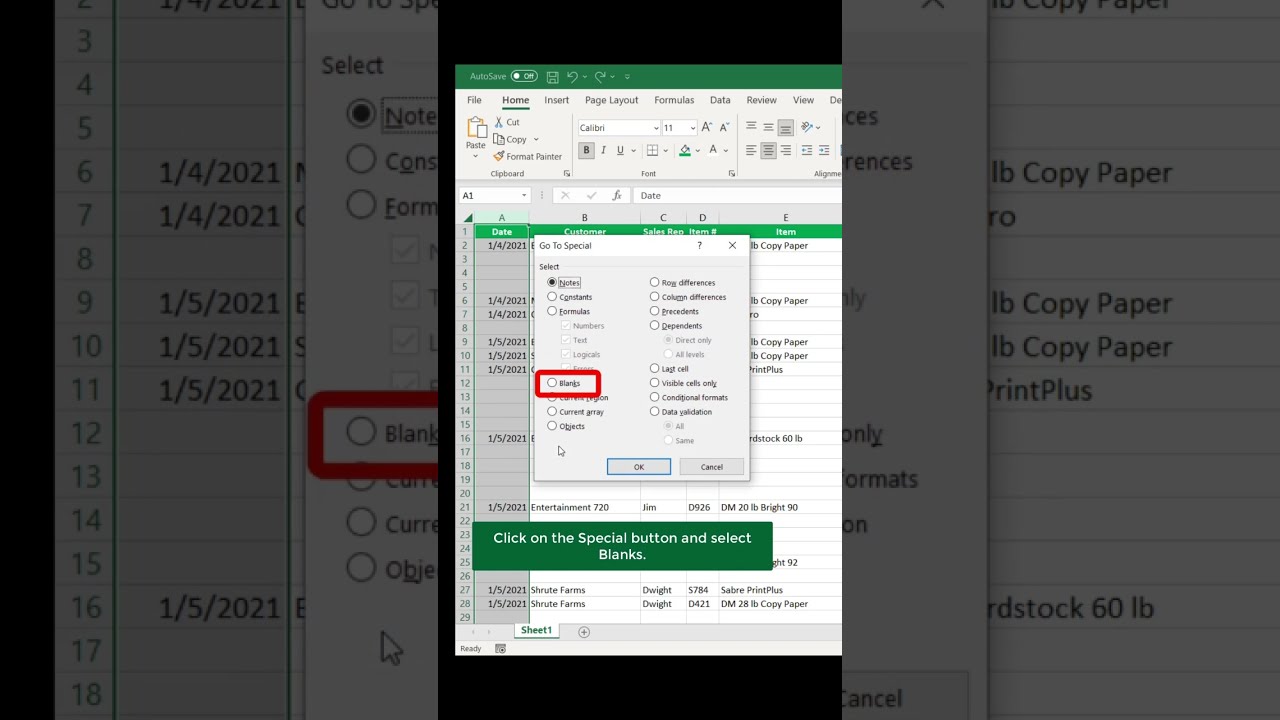Image resolution: width=1280 pixels, height=720 pixels.
Task: Apply the green fill color swatch
Action: point(685,151)
